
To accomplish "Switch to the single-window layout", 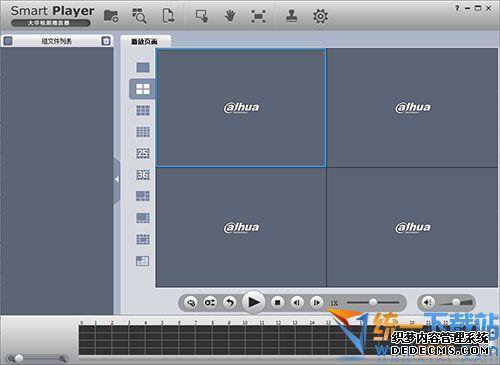I will point(143,67).
